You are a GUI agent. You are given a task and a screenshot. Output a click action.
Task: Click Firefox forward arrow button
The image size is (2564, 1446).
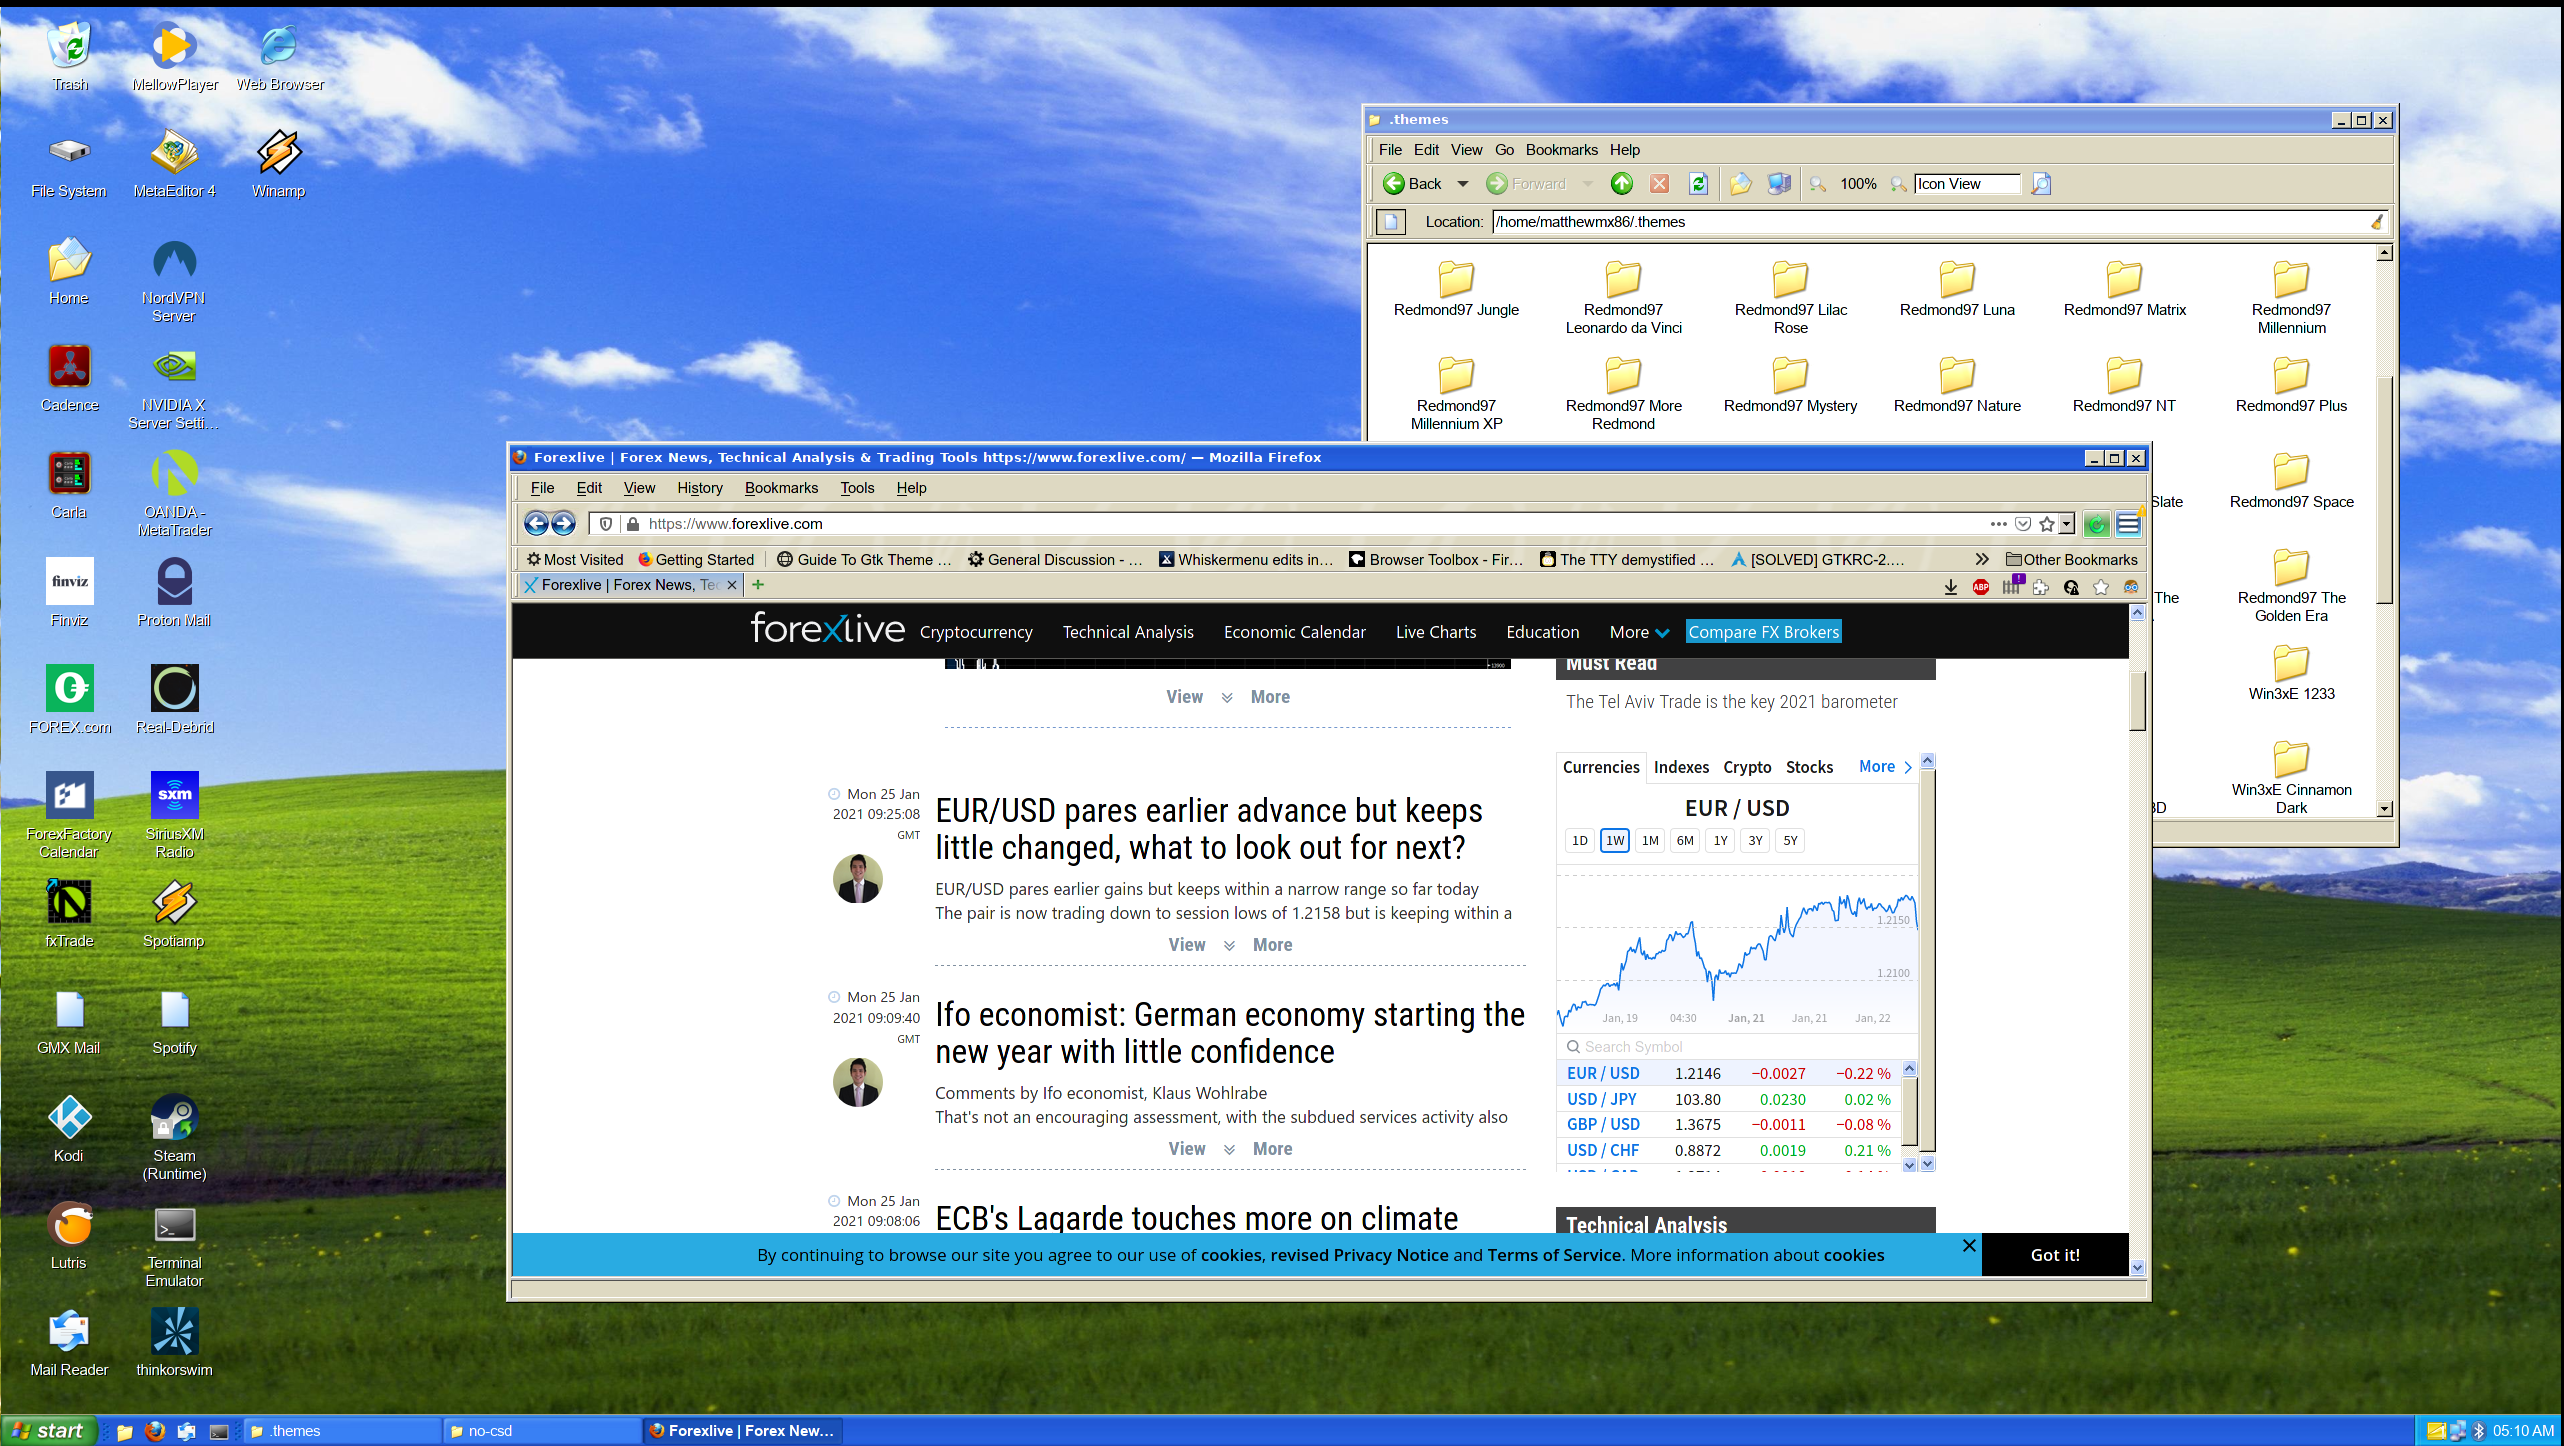[563, 523]
